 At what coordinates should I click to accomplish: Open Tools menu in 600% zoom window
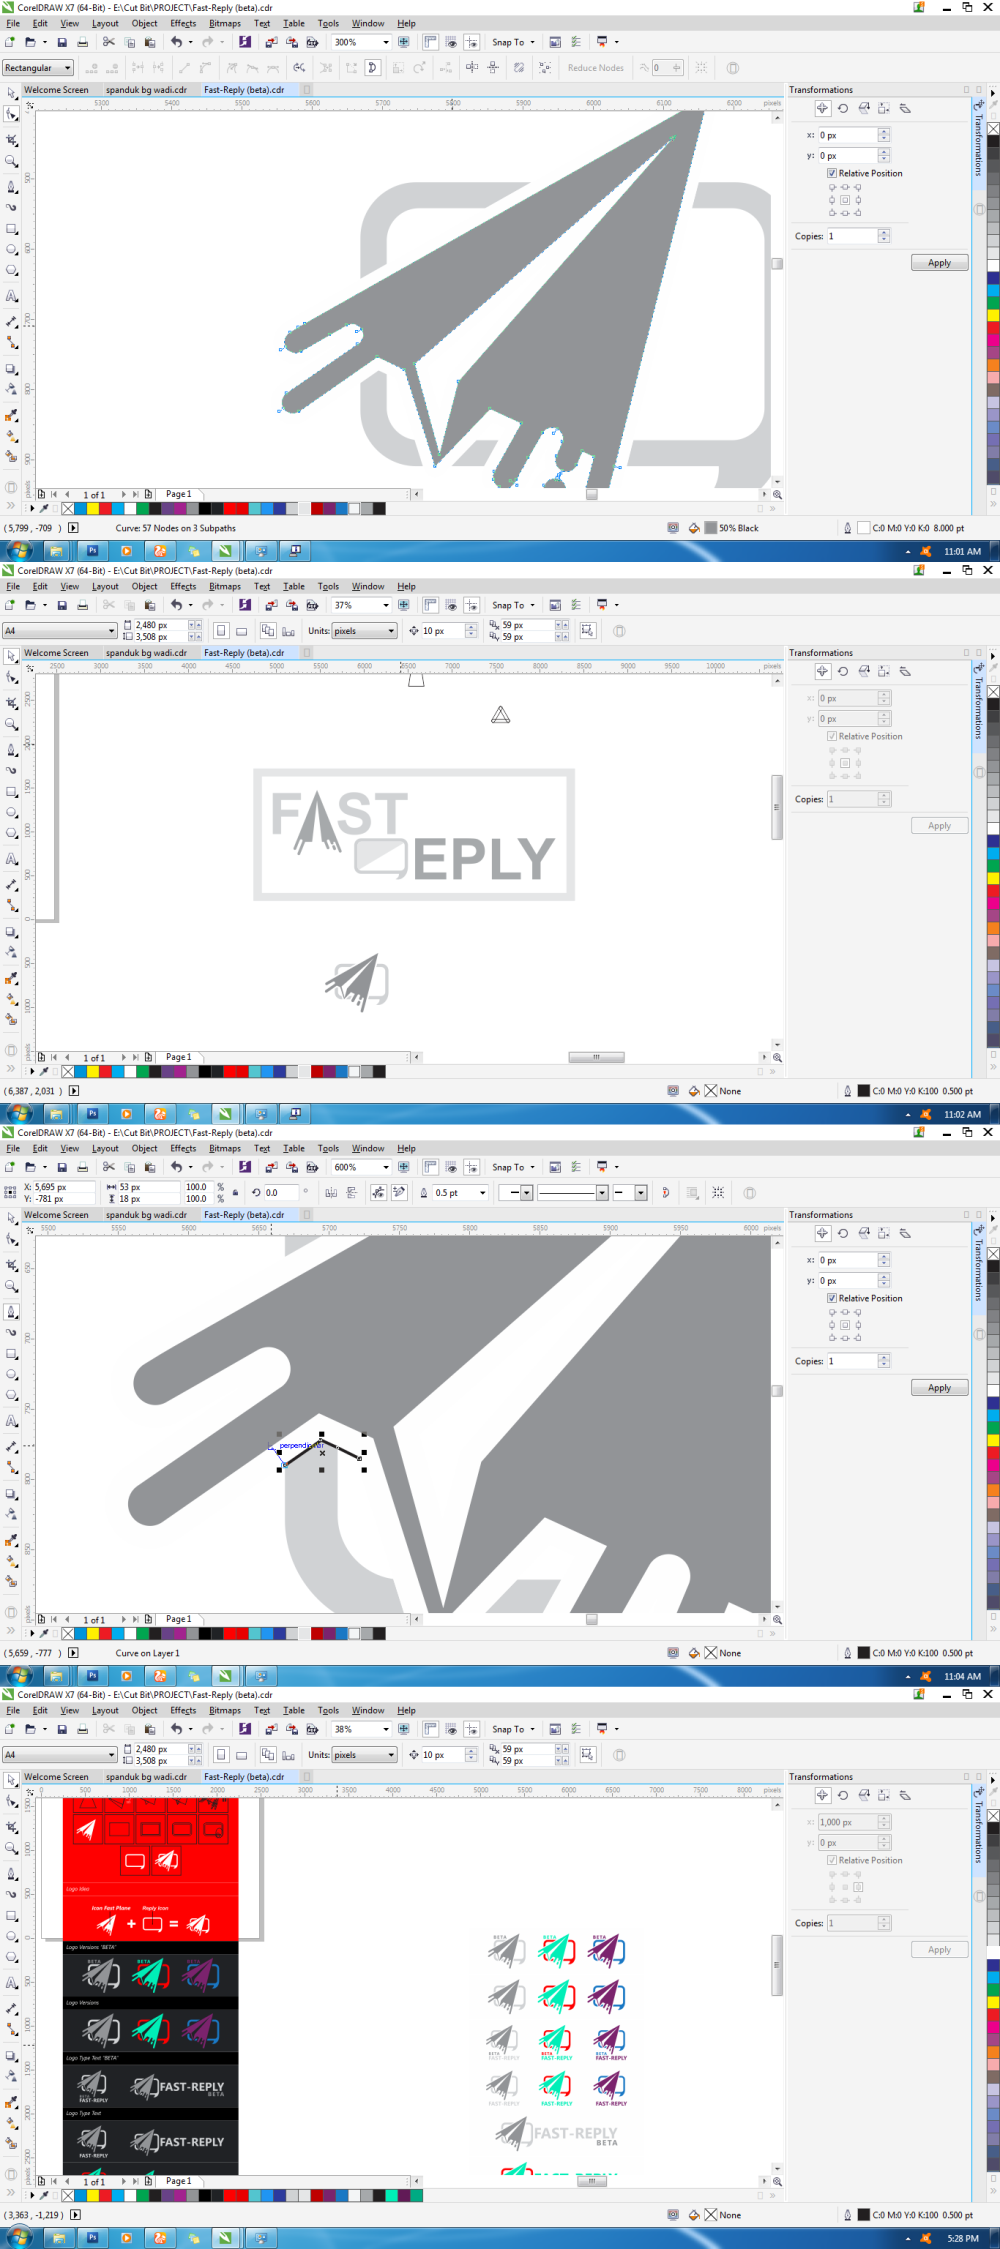[x=328, y=1149]
